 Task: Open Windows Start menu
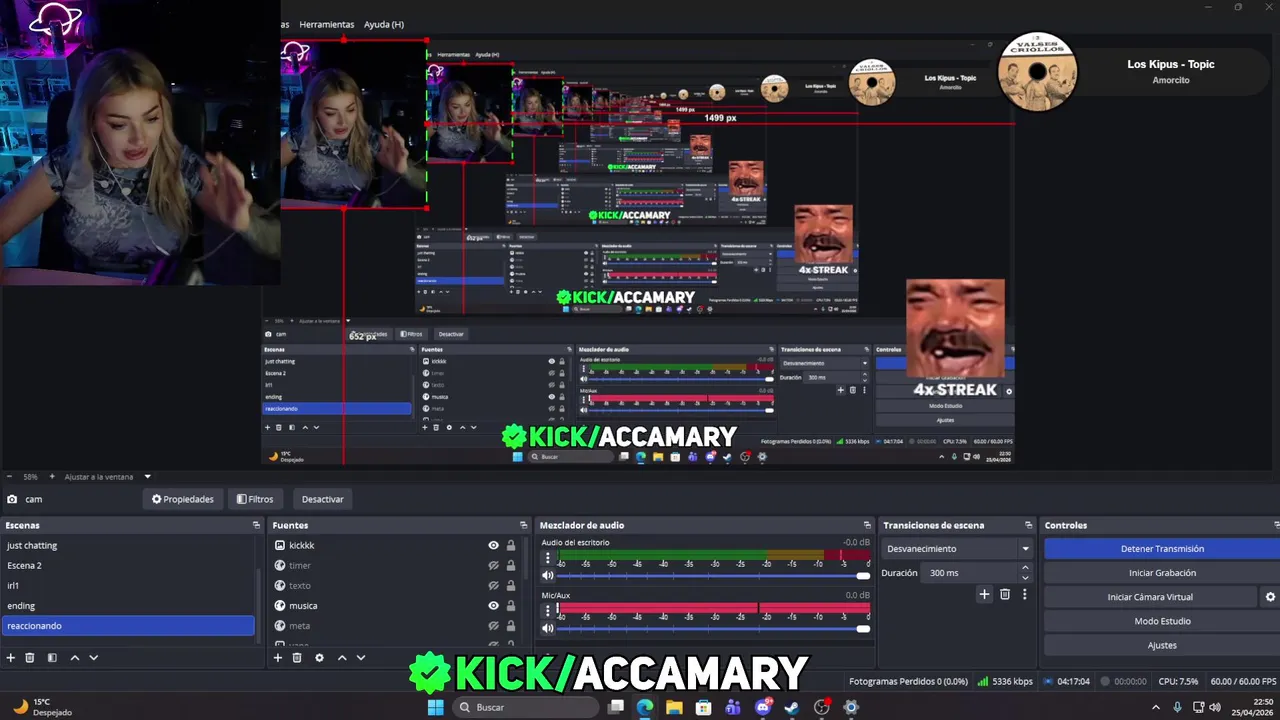pos(435,707)
